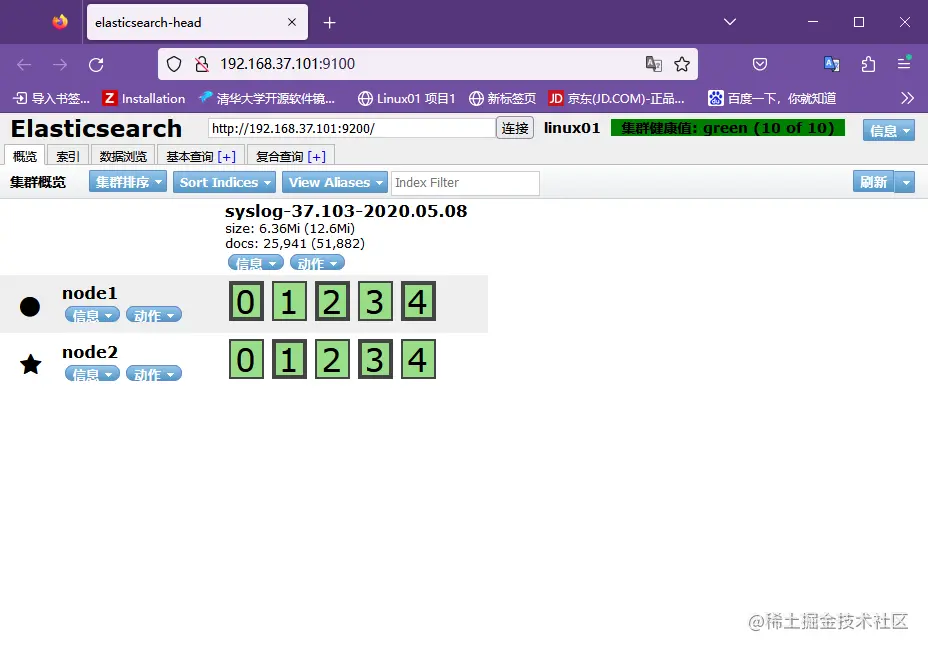Bookmark this page with the star

pos(682,64)
